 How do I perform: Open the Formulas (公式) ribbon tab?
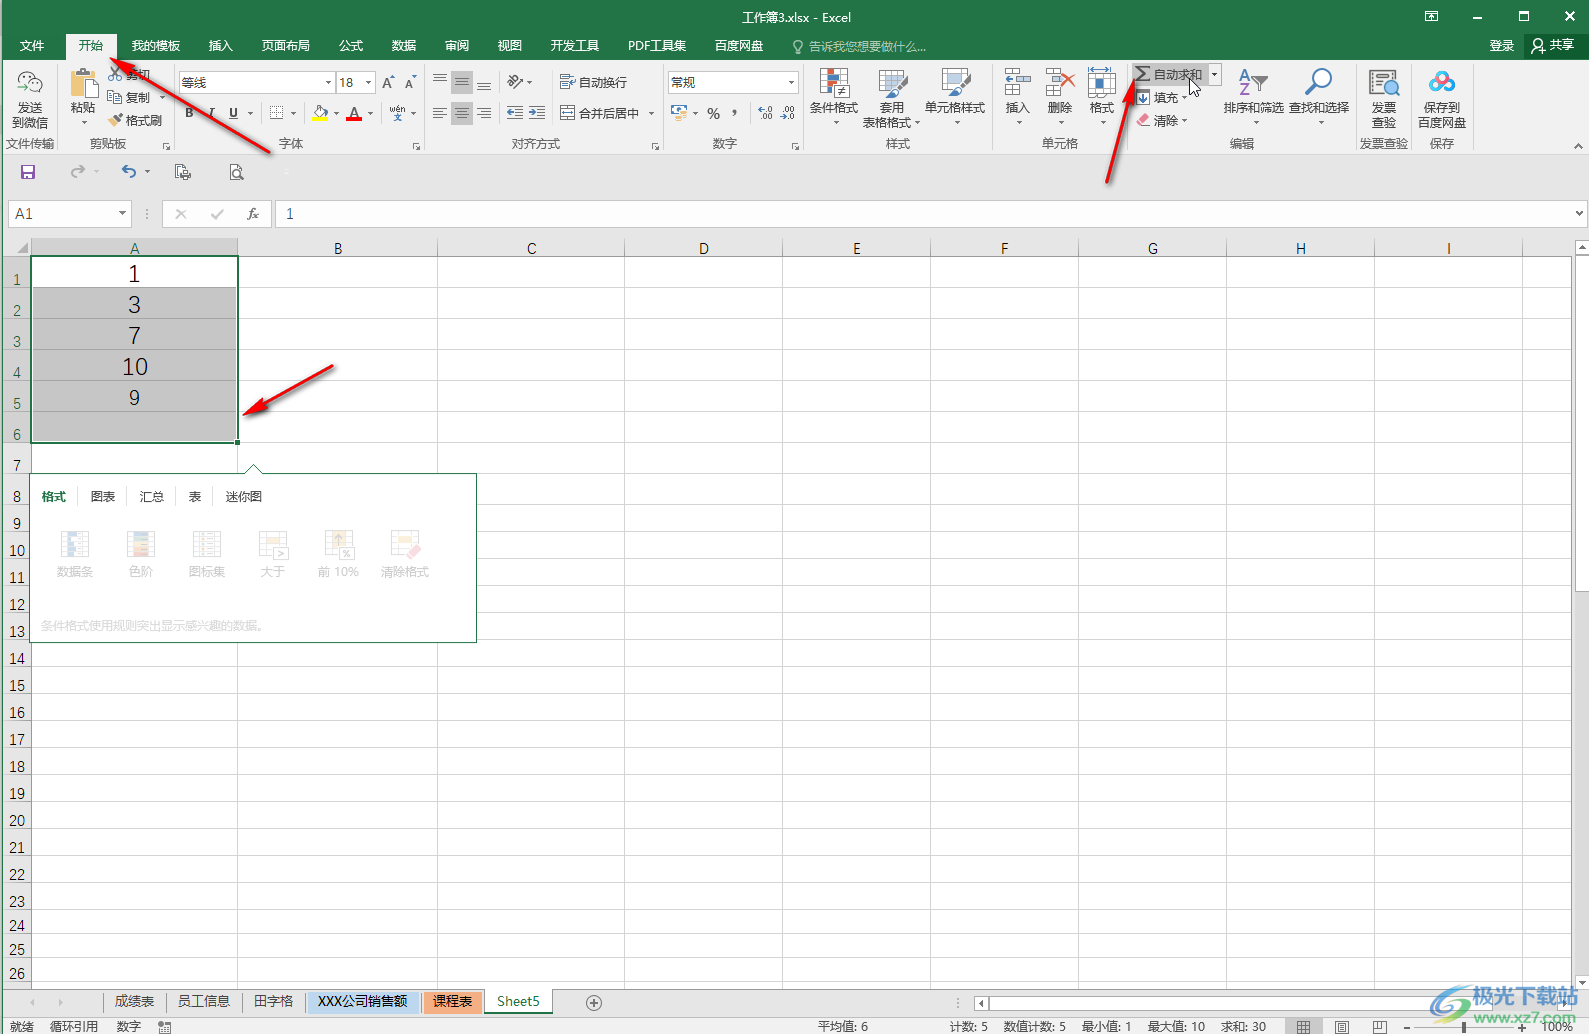[x=351, y=46]
